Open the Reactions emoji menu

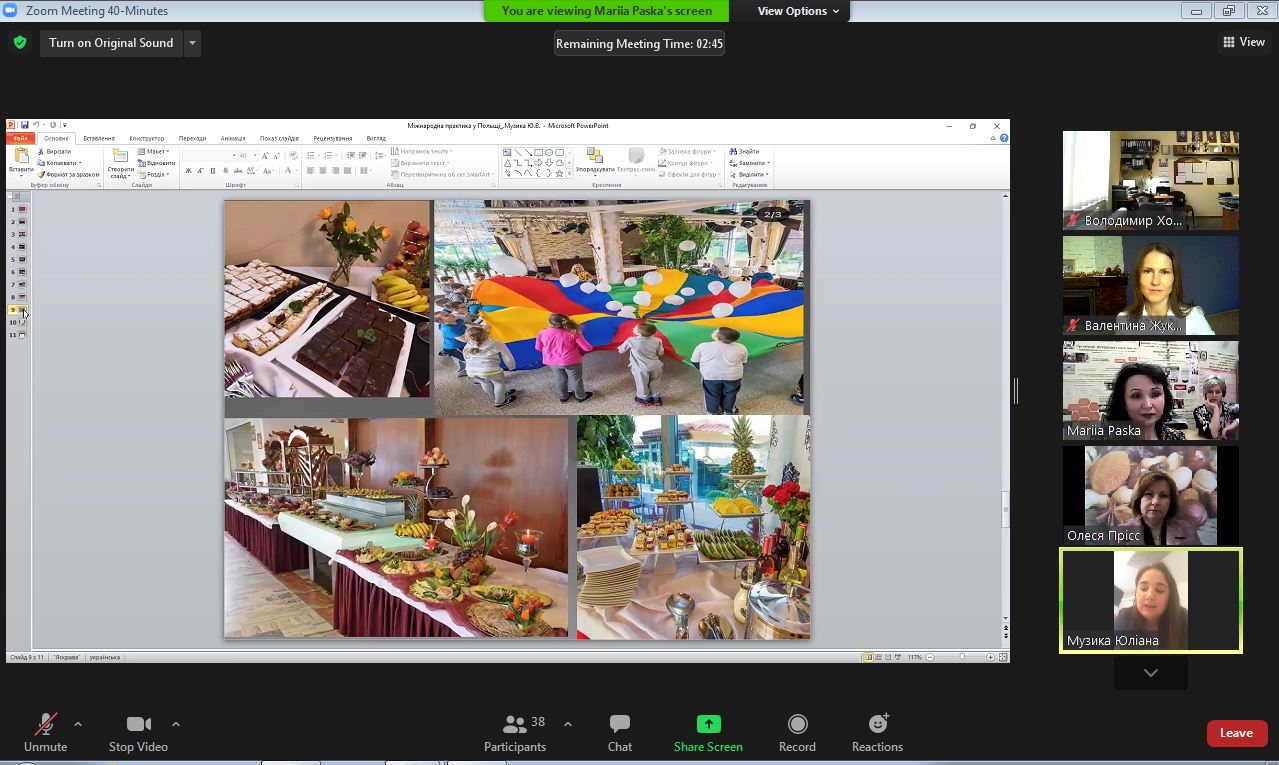point(877,724)
